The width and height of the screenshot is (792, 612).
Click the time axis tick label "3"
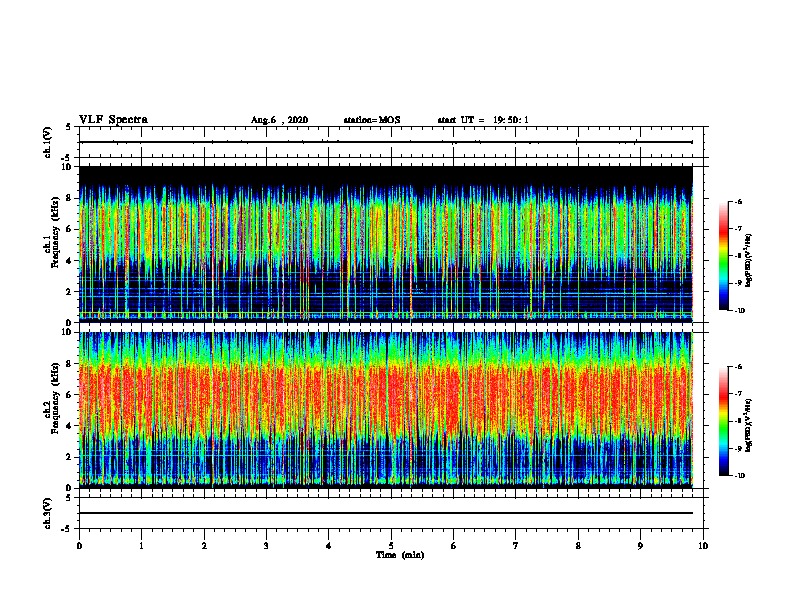tap(266, 546)
